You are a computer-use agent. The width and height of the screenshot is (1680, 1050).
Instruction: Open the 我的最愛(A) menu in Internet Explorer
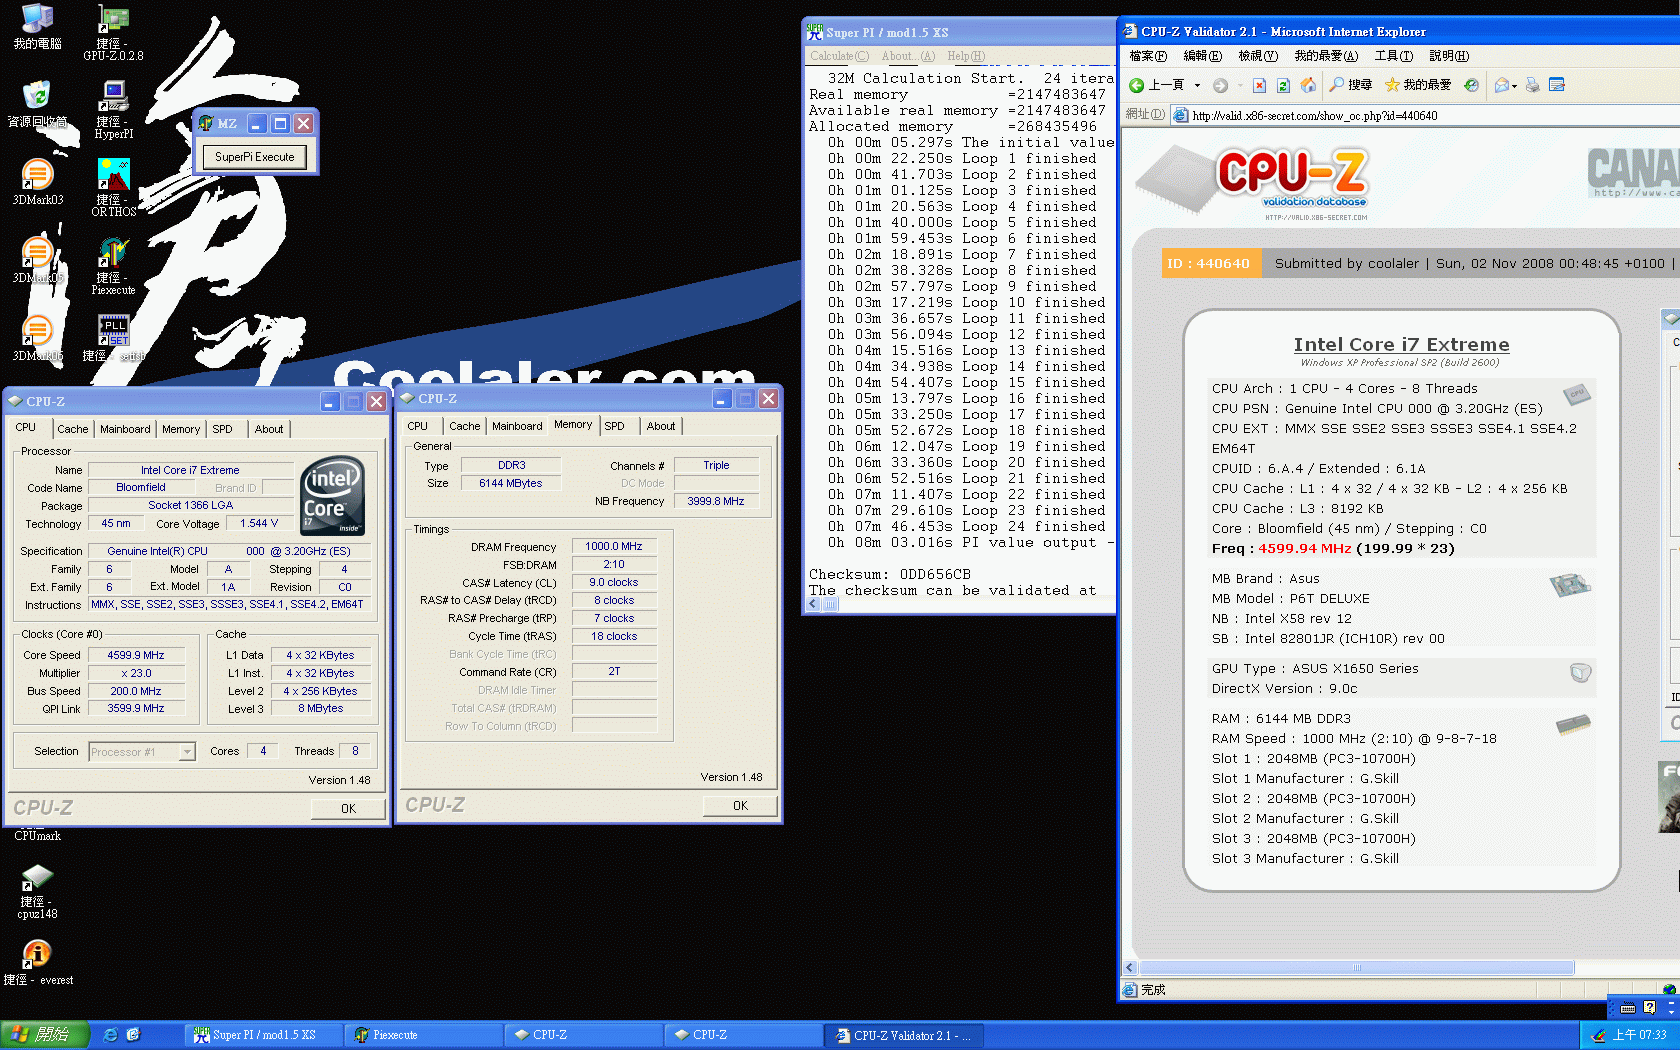(x=1326, y=56)
